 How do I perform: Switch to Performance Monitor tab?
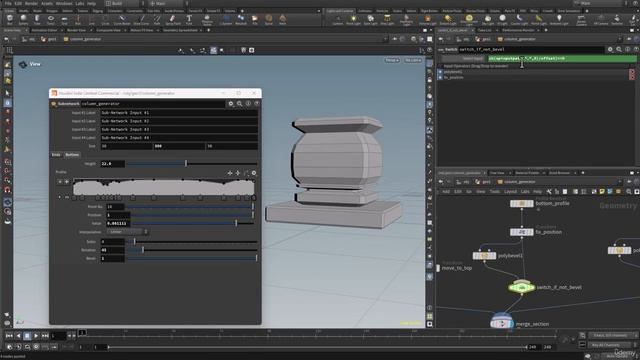coord(518,30)
